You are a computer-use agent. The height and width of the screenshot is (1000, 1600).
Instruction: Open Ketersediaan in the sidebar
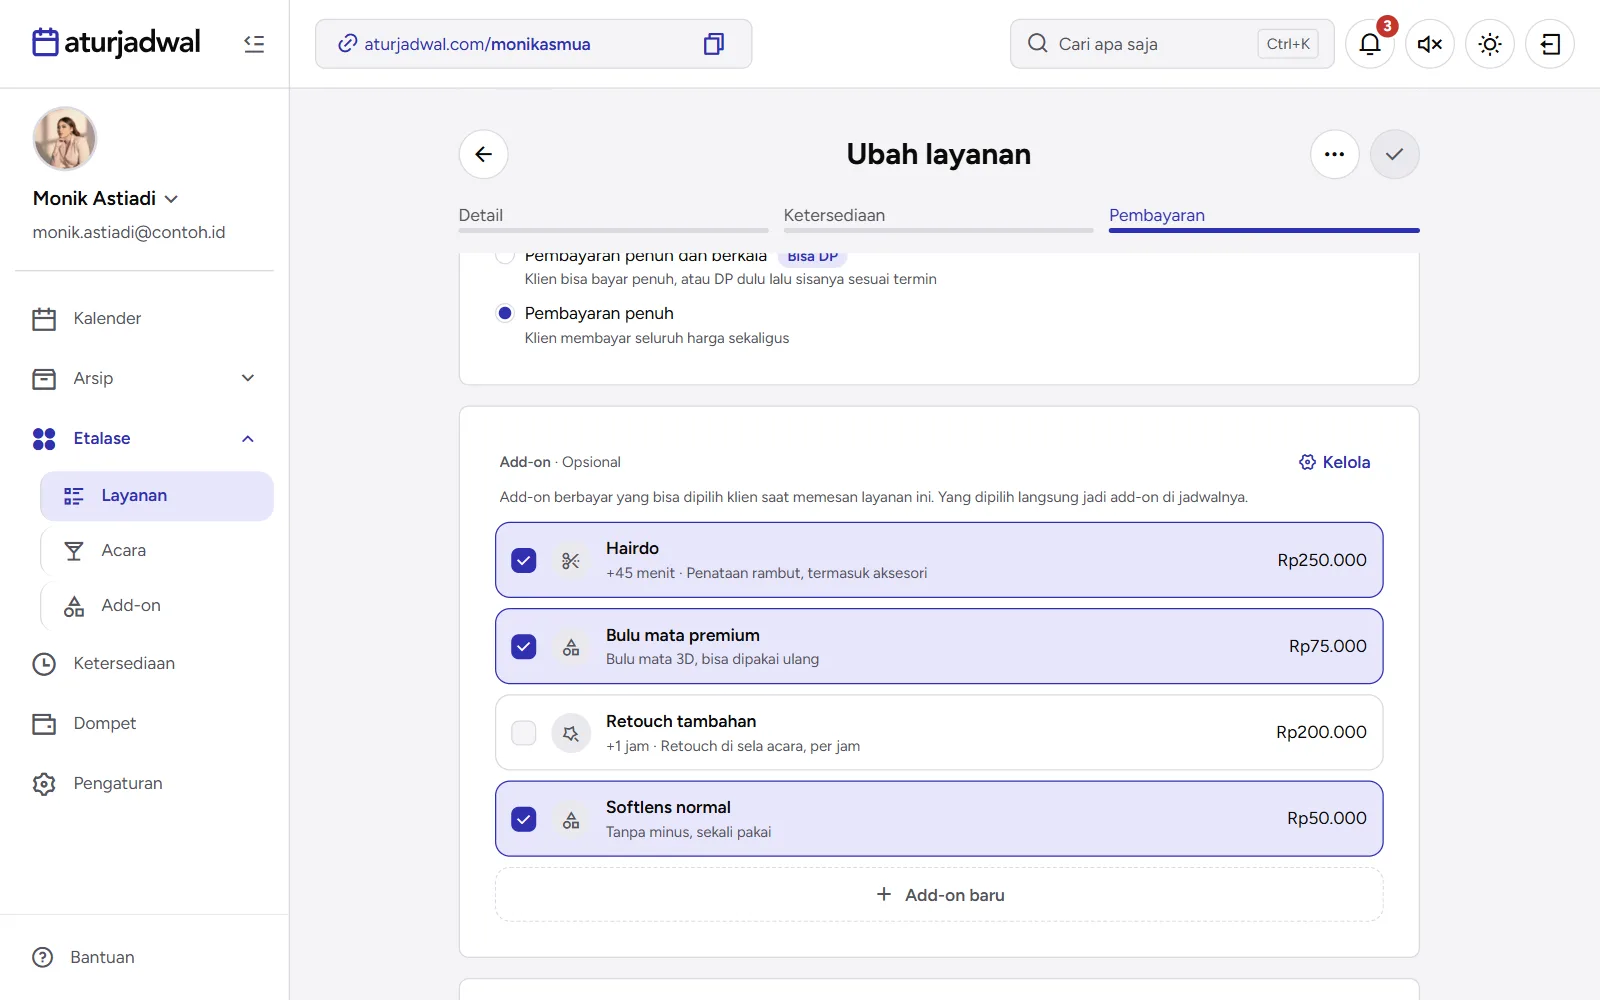tap(144, 664)
